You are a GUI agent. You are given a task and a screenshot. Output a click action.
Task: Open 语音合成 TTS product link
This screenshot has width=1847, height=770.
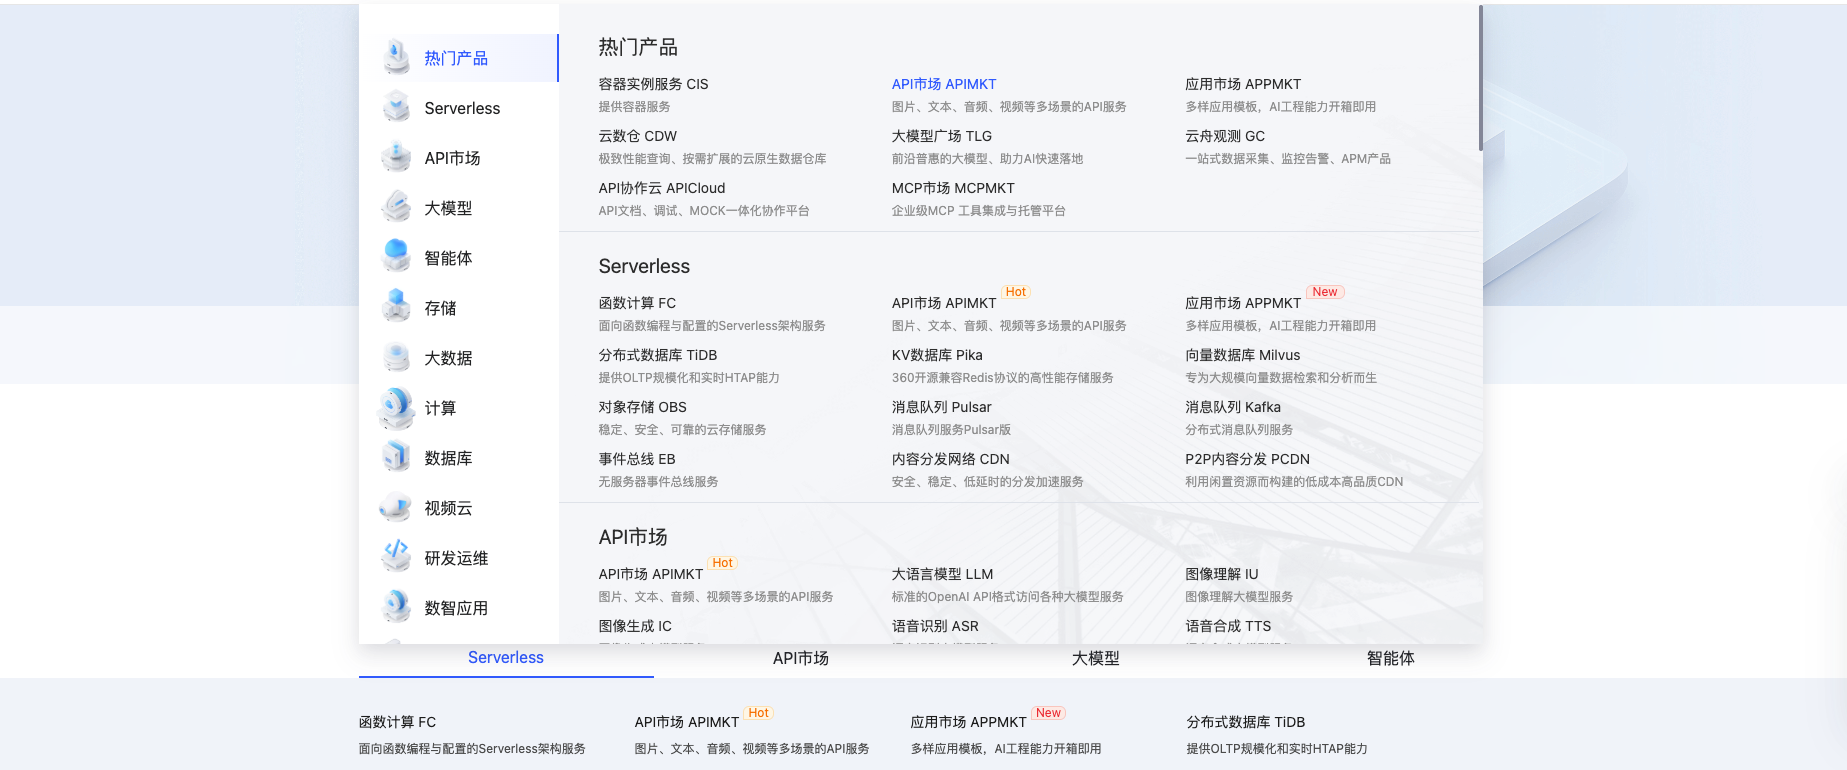[x=1228, y=626]
